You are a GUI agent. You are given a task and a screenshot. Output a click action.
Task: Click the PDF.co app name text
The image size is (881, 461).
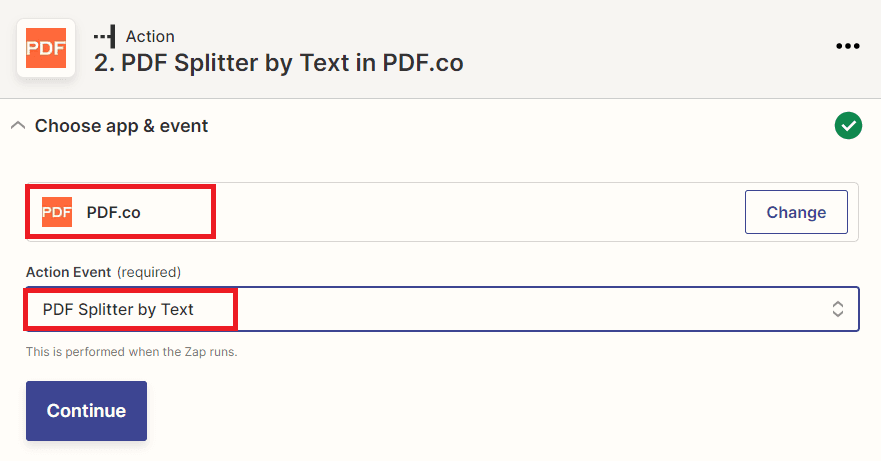click(x=114, y=212)
